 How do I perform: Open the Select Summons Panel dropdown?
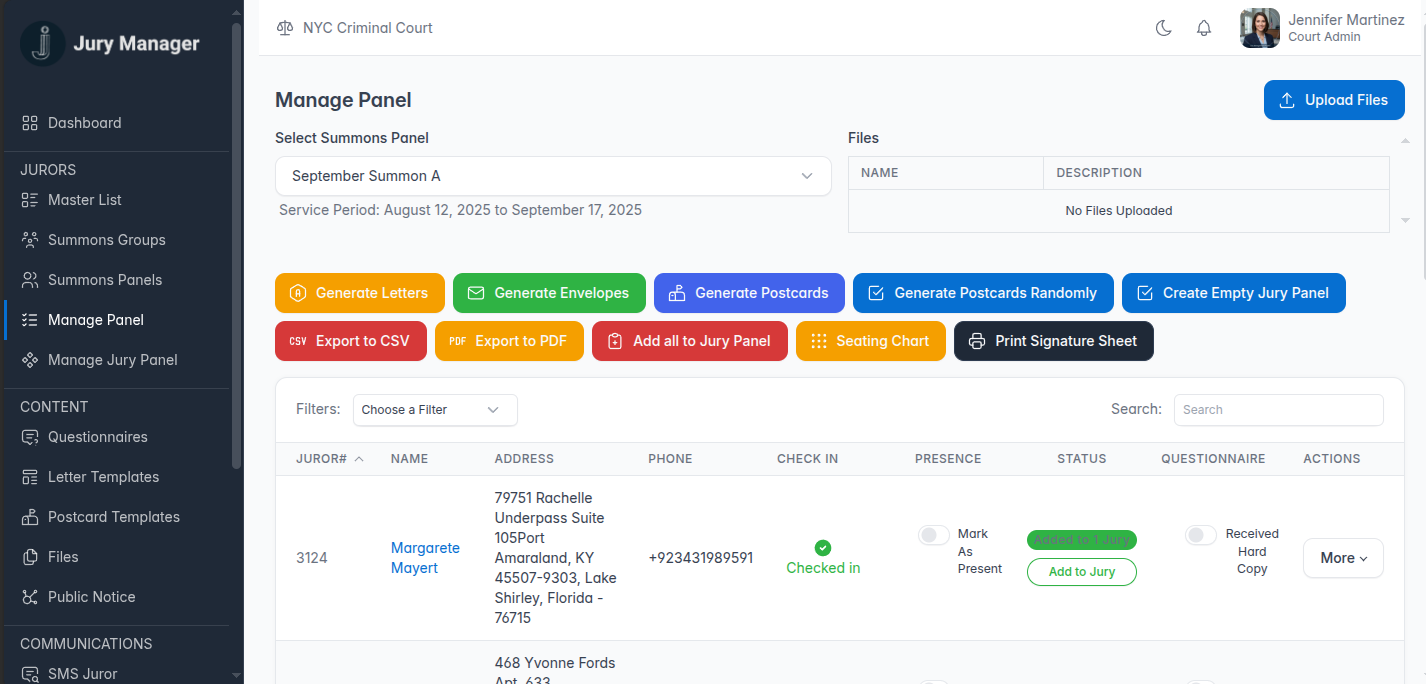(x=553, y=176)
